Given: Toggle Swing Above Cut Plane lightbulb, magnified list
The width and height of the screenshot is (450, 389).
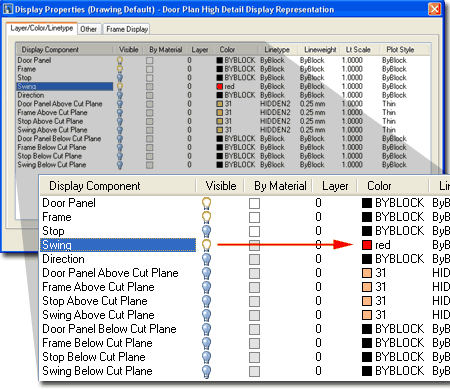Looking at the screenshot, I should [x=207, y=315].
